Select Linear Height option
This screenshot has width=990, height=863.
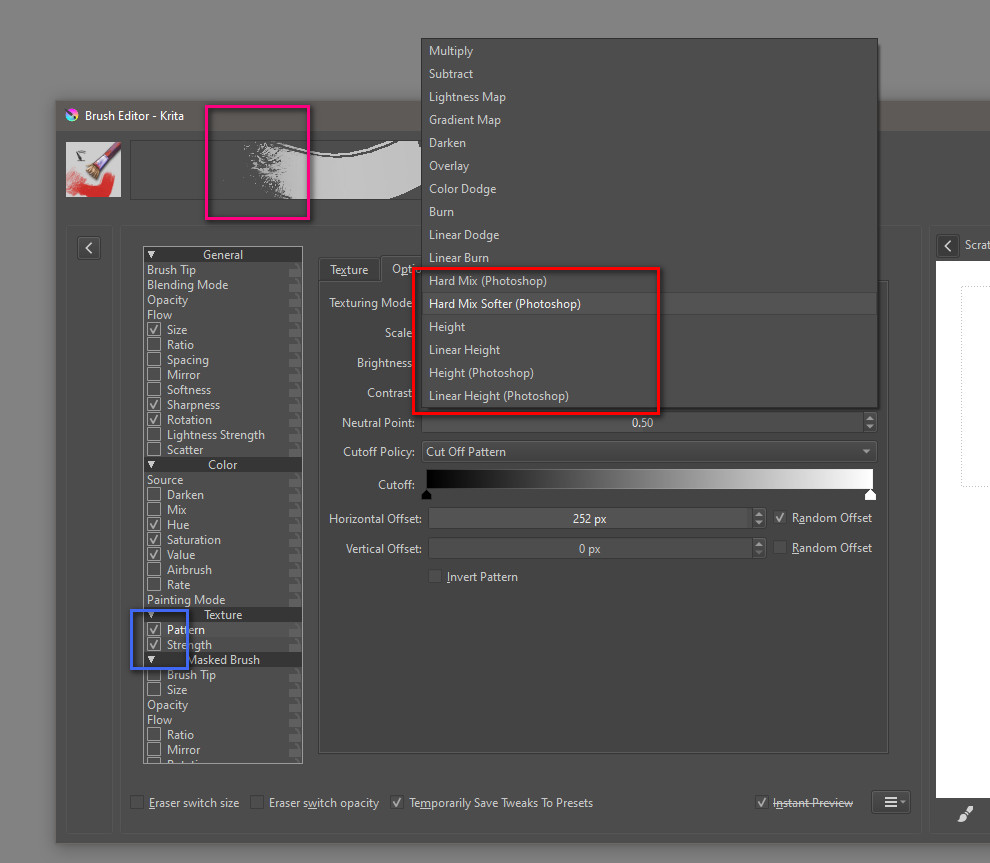(649, 350)
